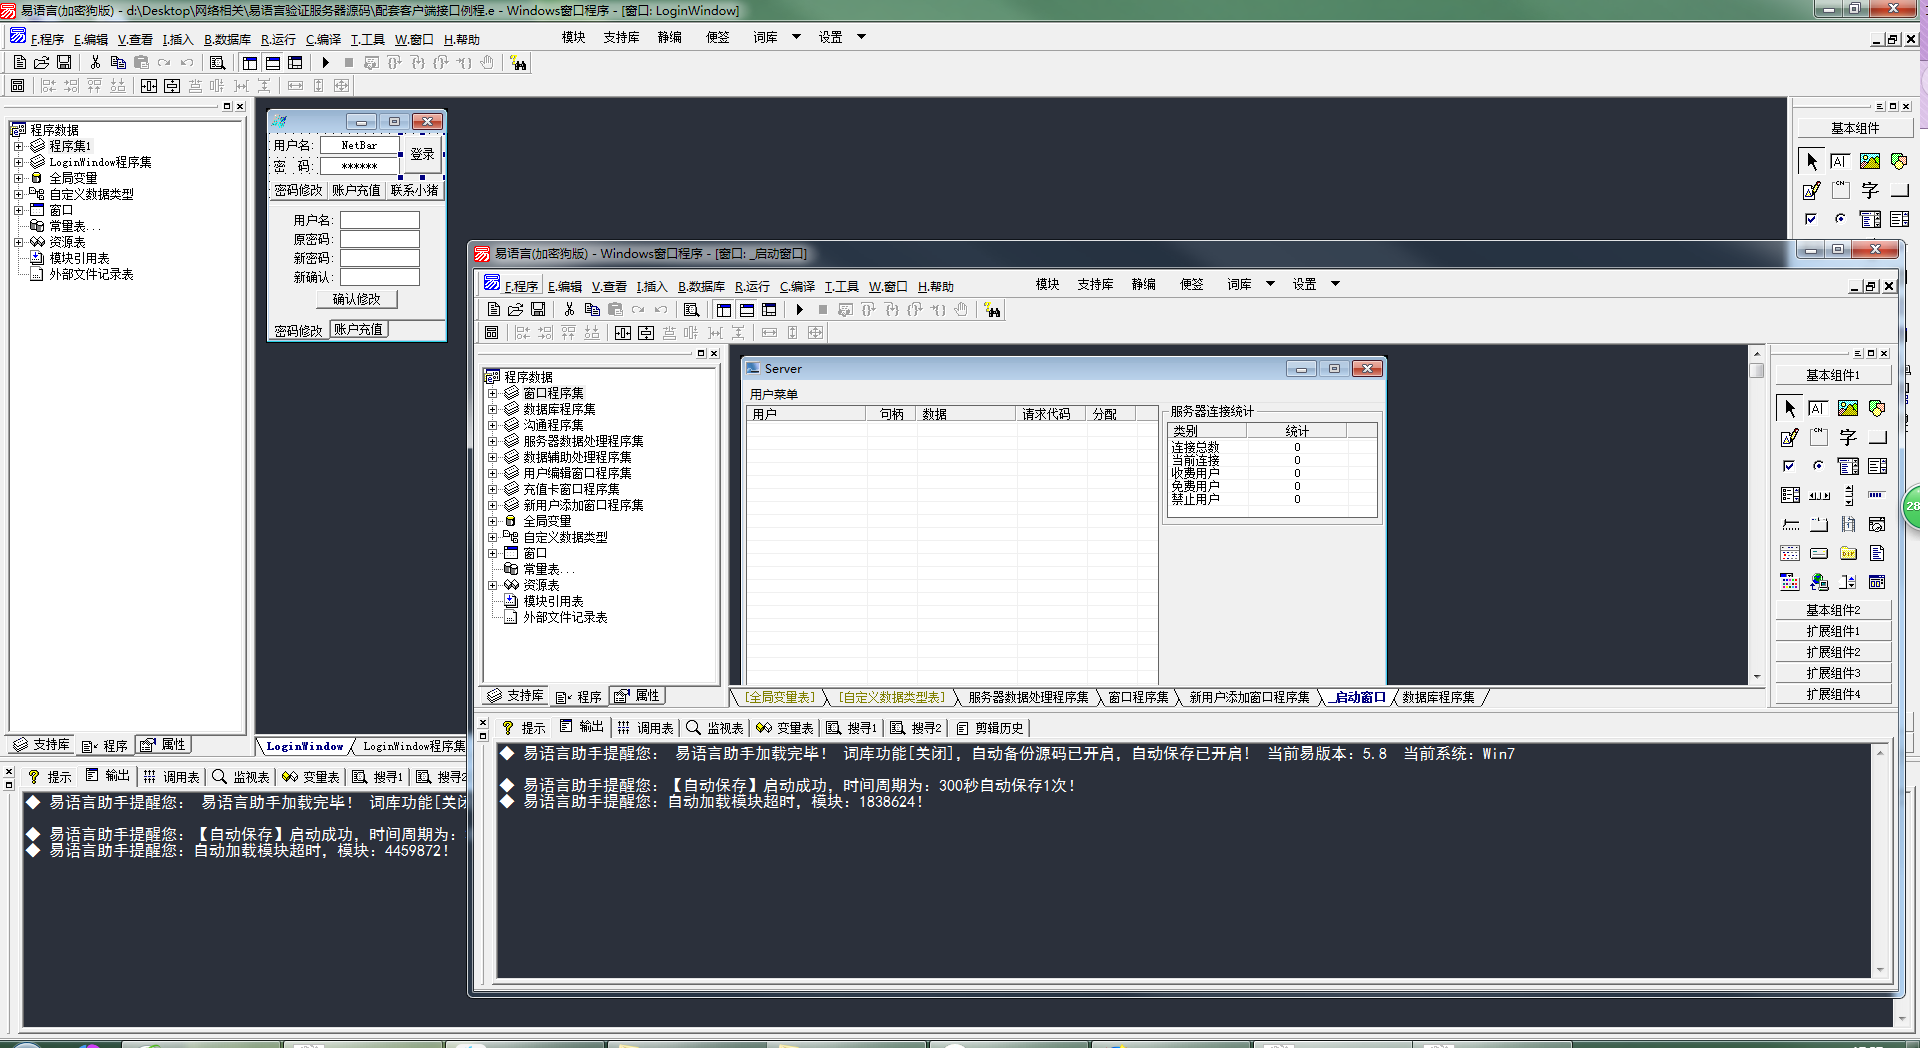
Task: Expand 程序集1 node in LoginWindow tree
Action: pyautogui.click(x=18, y=146)
